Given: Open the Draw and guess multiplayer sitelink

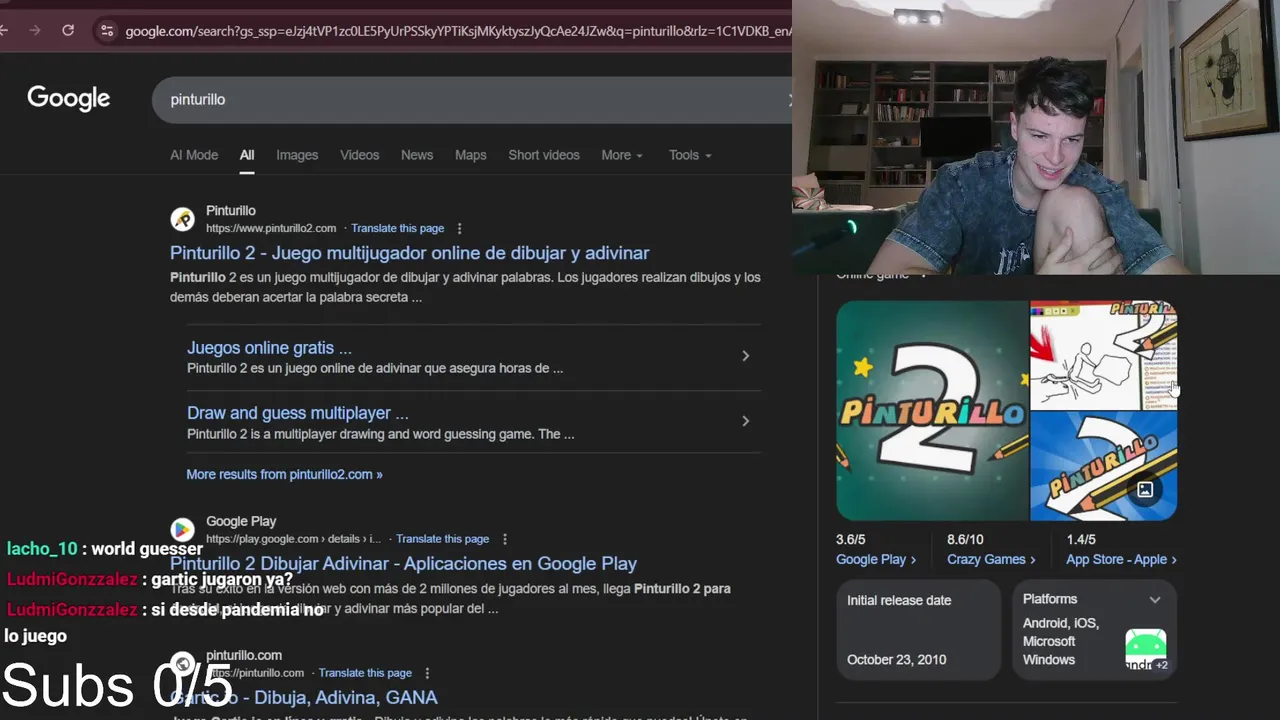Looking at the screenshot, I should click(x=297, y=413).
